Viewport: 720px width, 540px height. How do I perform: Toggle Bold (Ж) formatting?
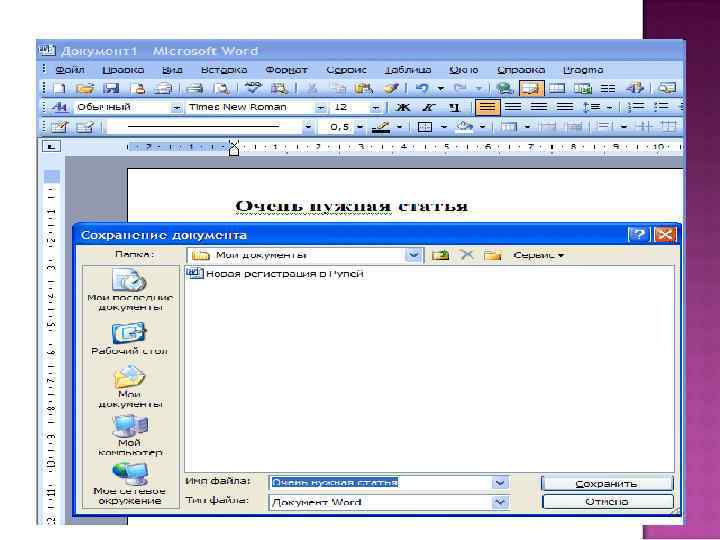click(403, 107)
